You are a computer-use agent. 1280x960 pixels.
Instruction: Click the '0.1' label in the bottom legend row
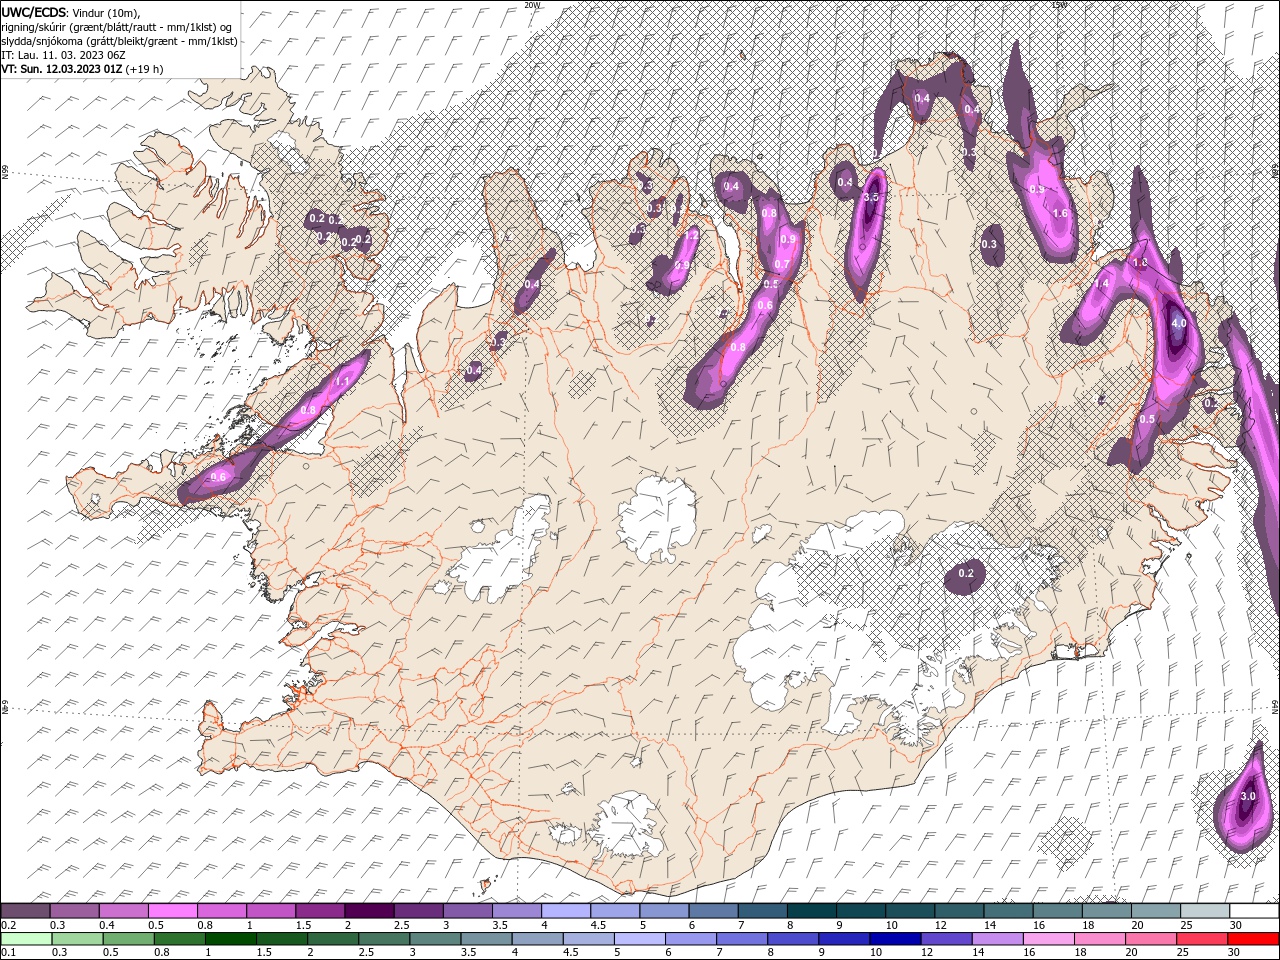pos(8,953)
